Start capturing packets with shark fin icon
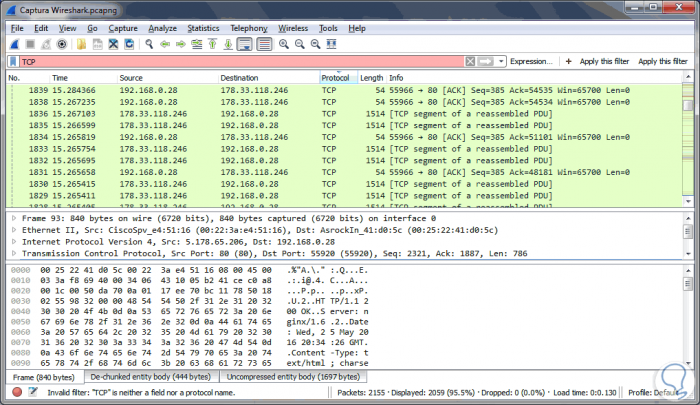The image size is (700, 405). point(15,44)
